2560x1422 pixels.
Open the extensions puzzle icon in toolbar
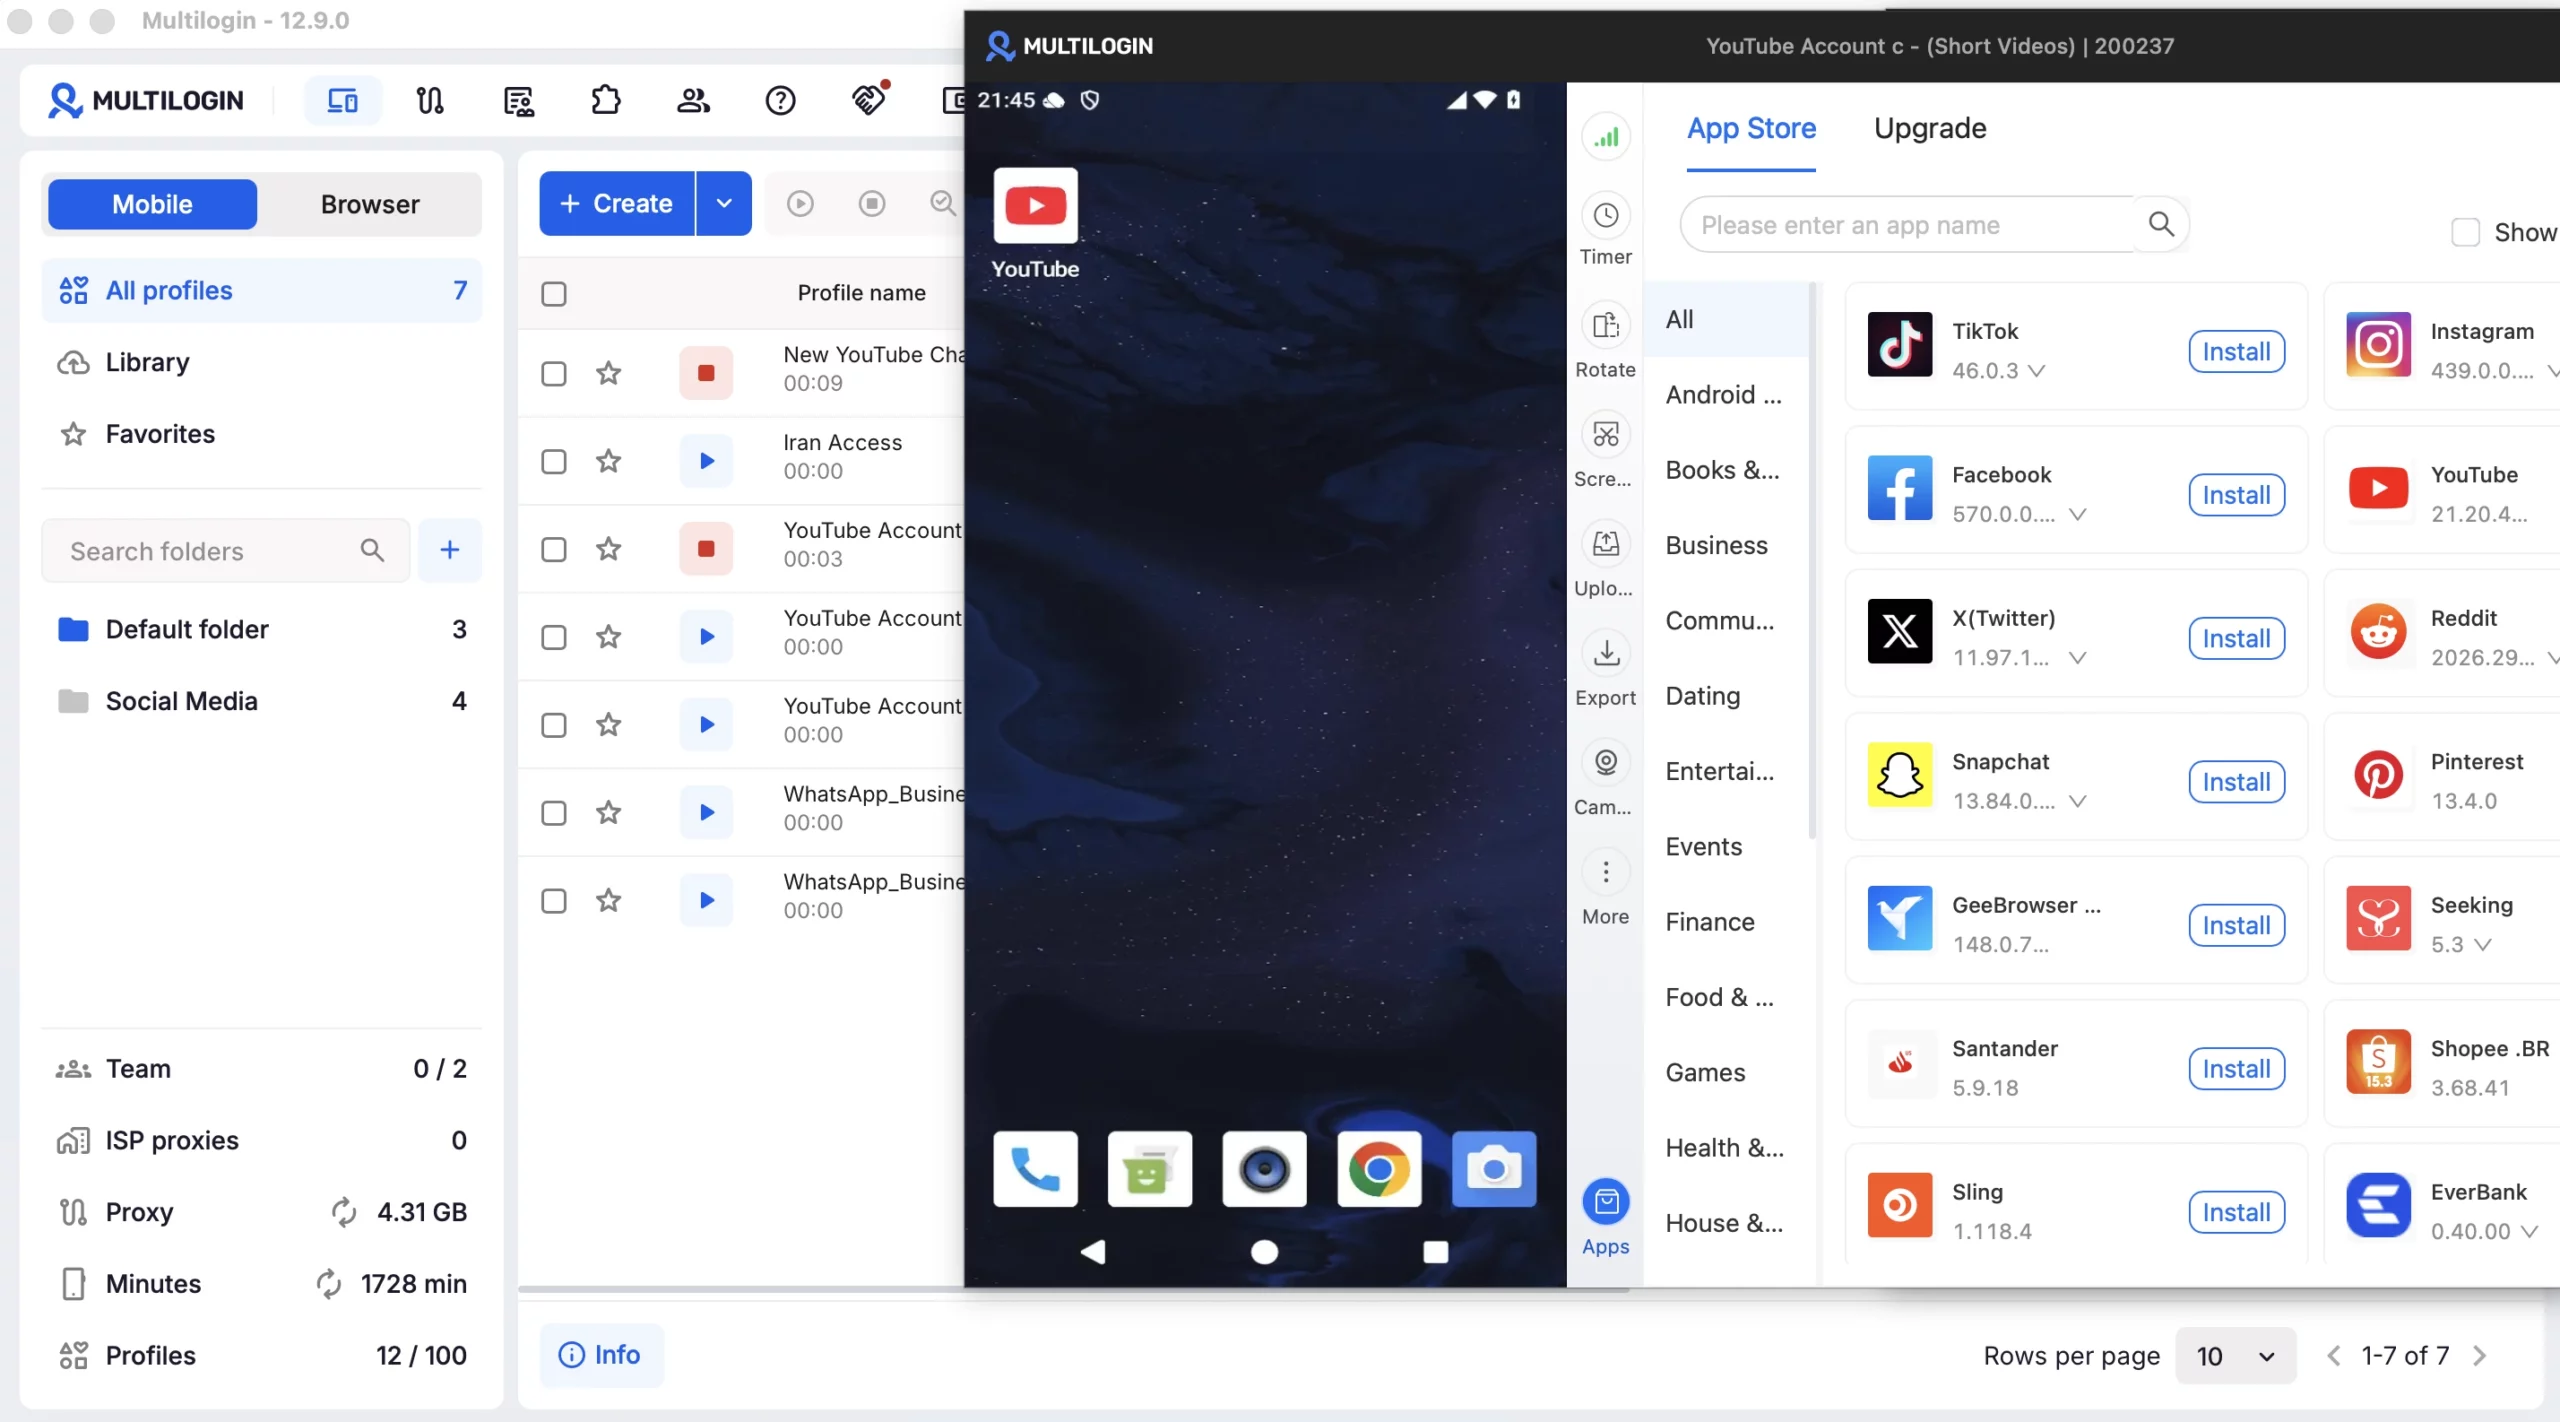coord(605,100)
